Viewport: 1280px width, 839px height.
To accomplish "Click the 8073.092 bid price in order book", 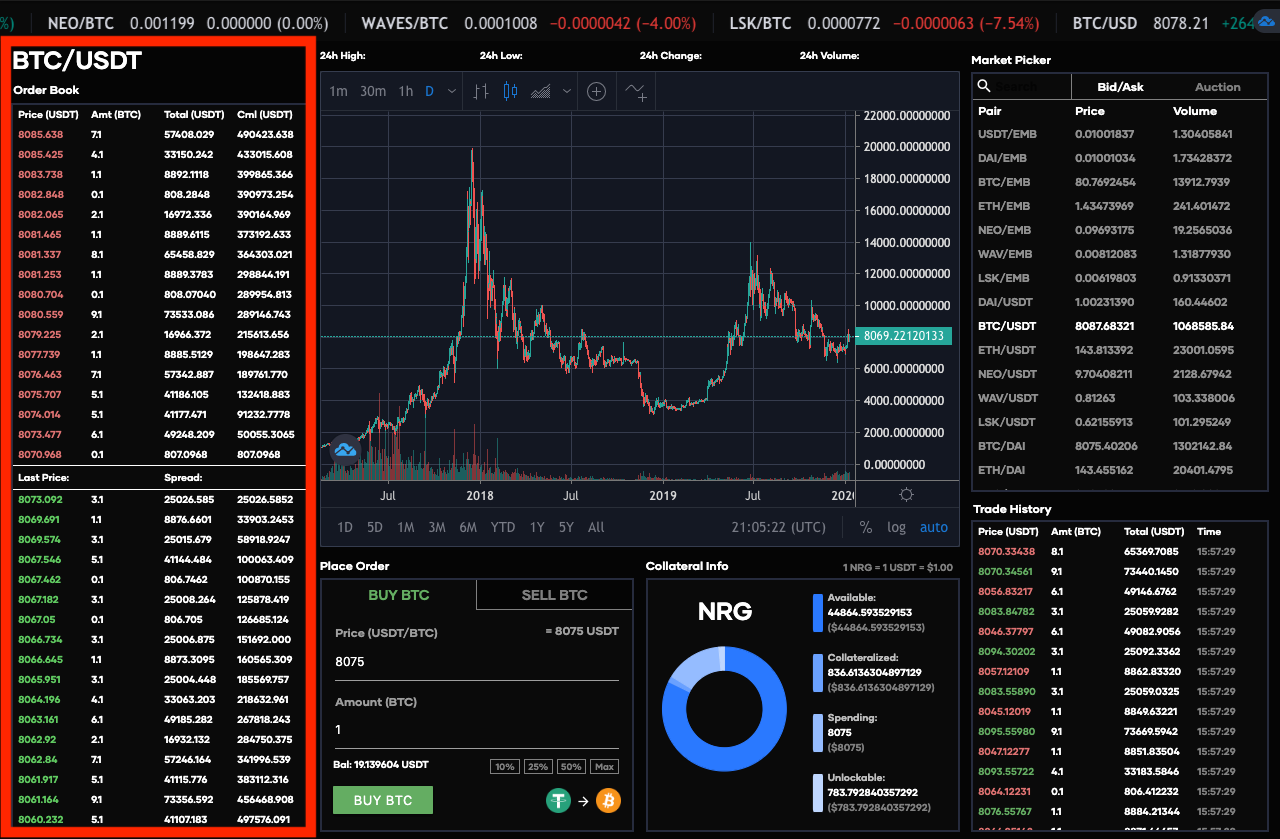I will (40, 499).
